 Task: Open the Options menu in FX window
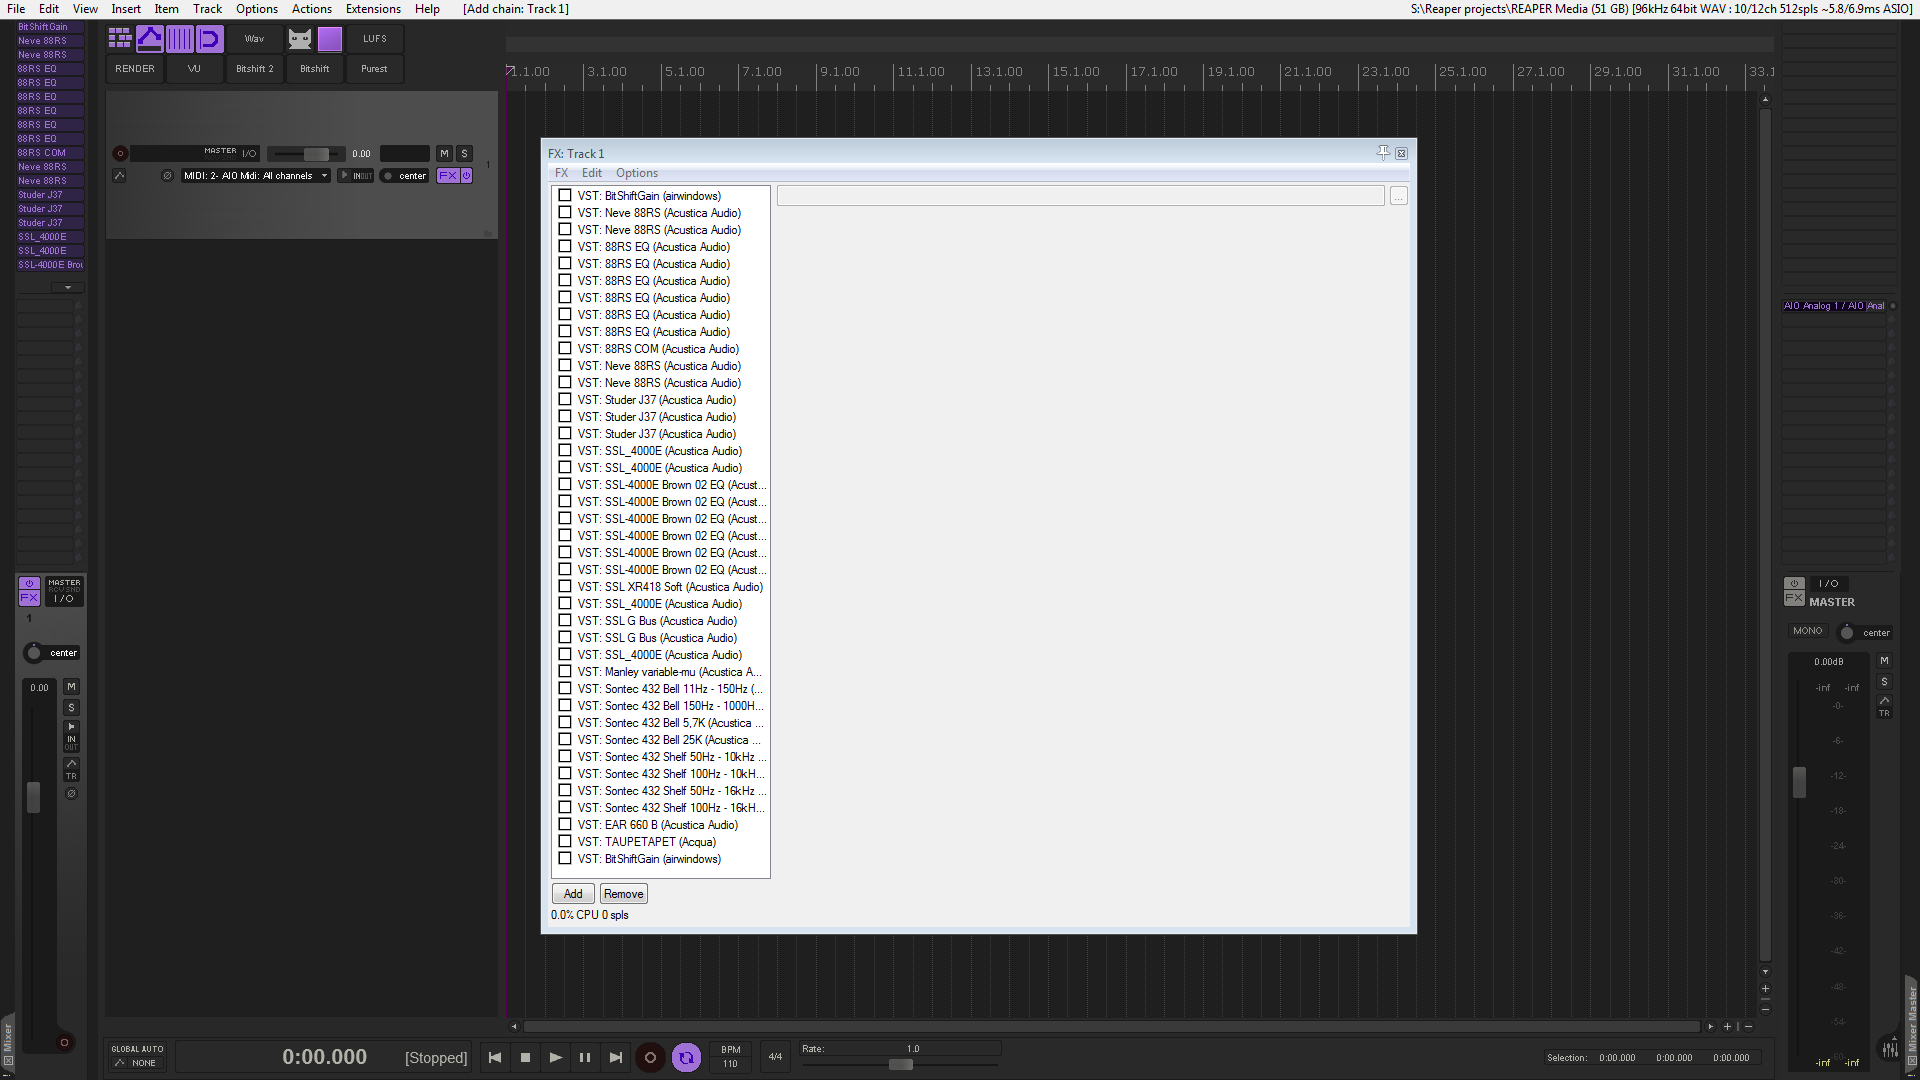[636, 173]
